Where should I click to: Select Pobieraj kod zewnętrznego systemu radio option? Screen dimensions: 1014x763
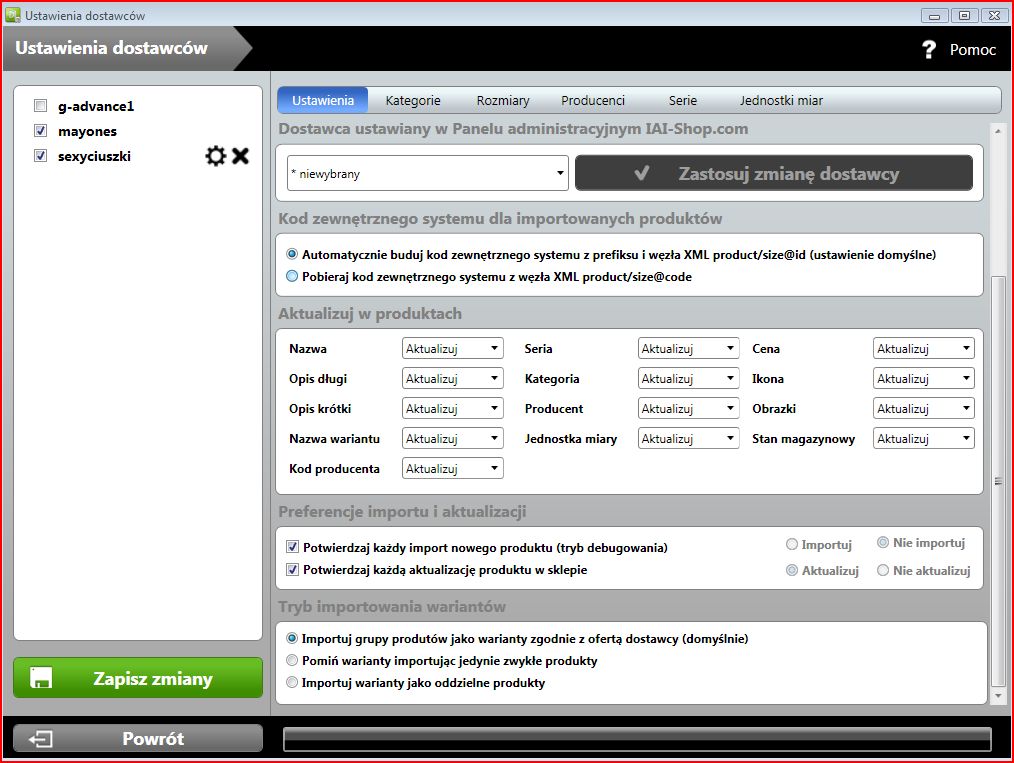coord(292,277)
